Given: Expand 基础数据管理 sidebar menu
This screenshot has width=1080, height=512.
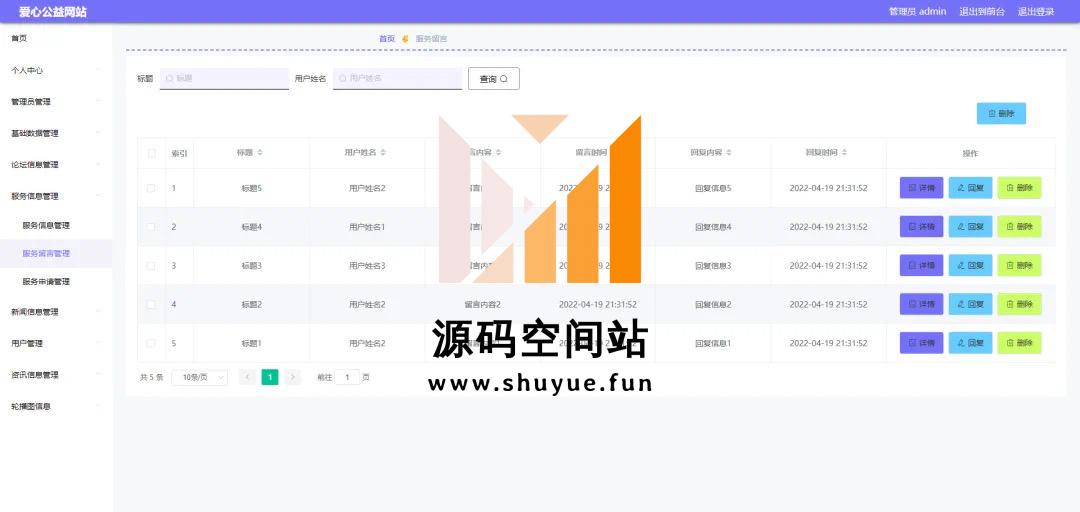Looking at the screenshot, I should [x=56, y=133].
